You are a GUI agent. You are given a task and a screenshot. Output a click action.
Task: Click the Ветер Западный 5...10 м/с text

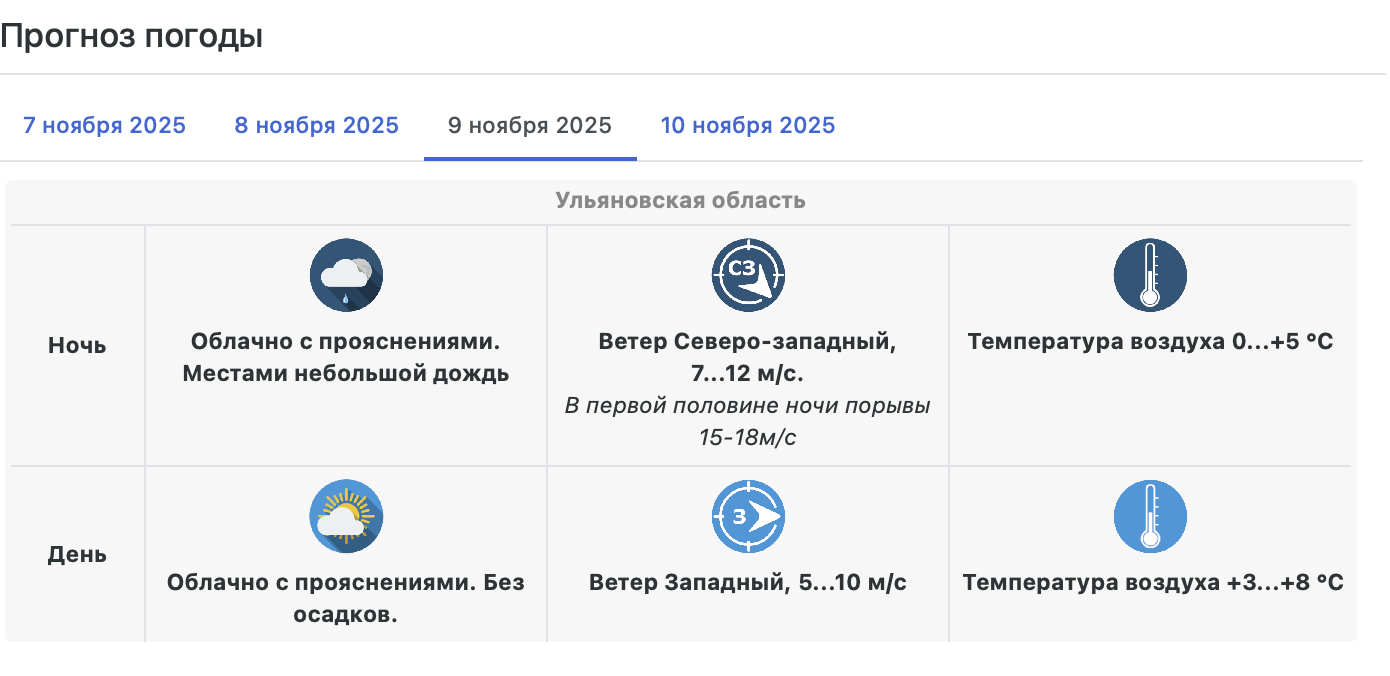[748, 582]
